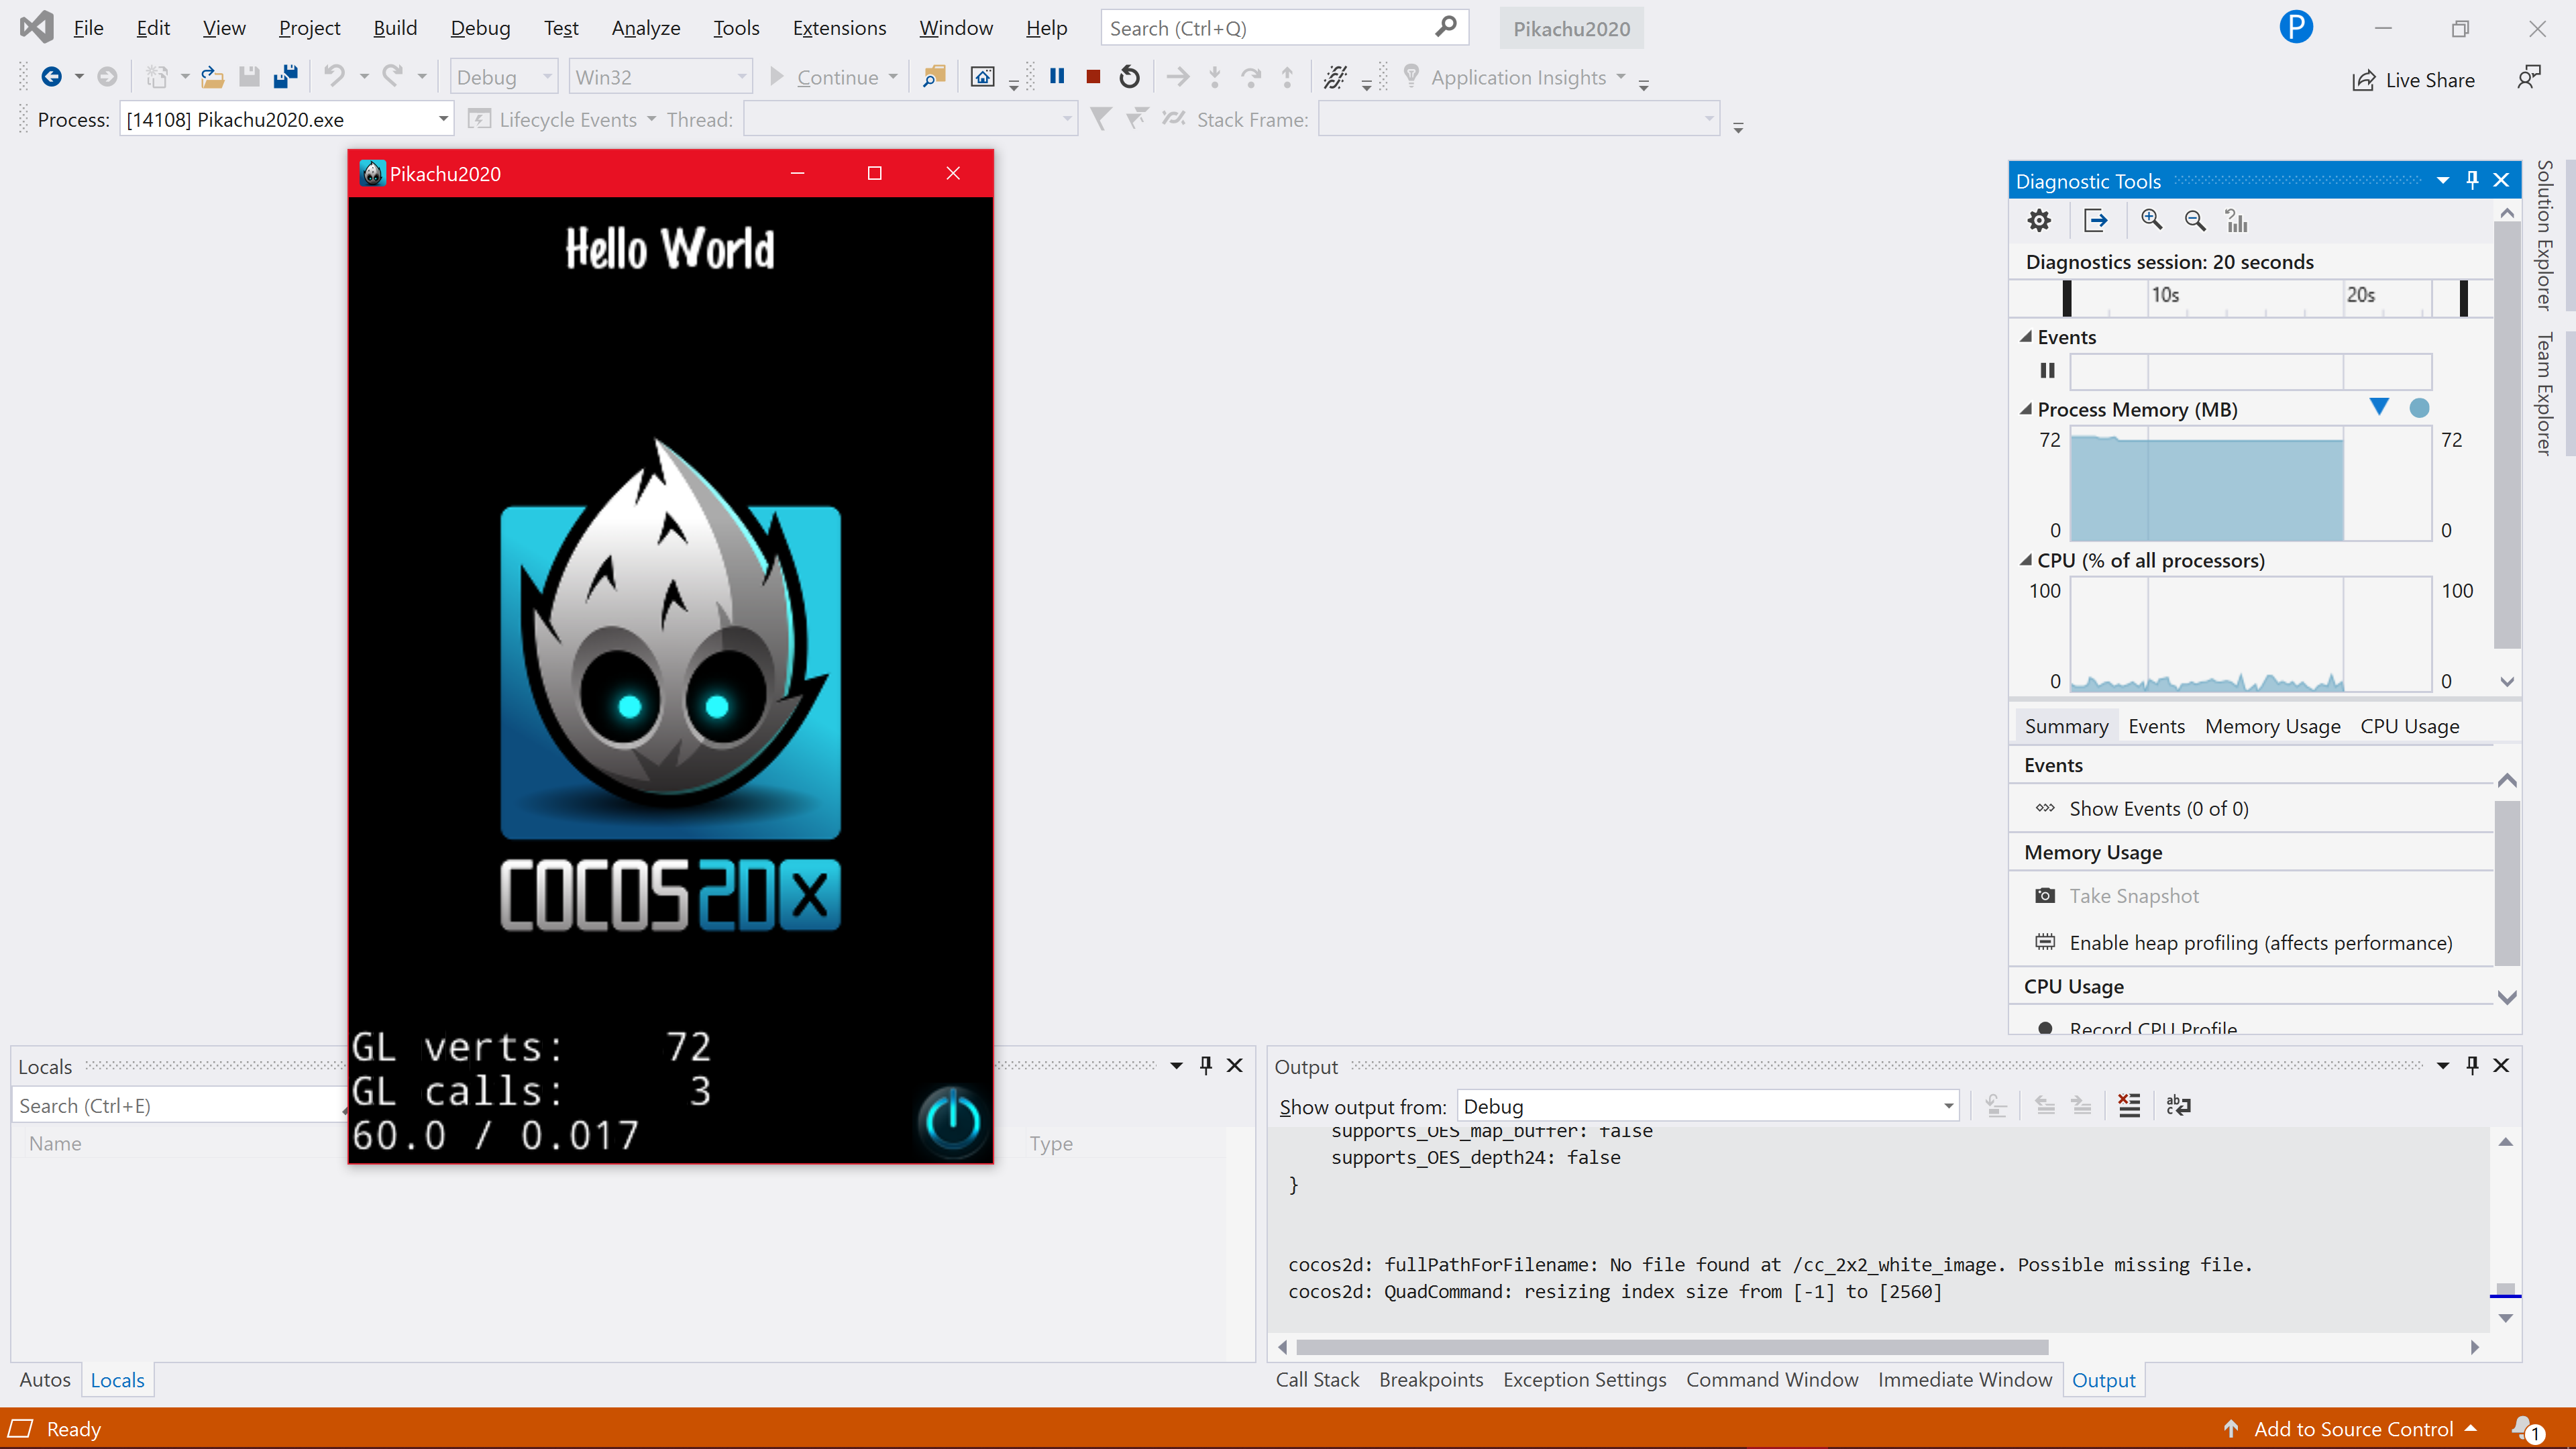Viewport: 2576px width, 1449px height.
Task: Click the Save All toolbar icon
Action: [x=286, y=77]
